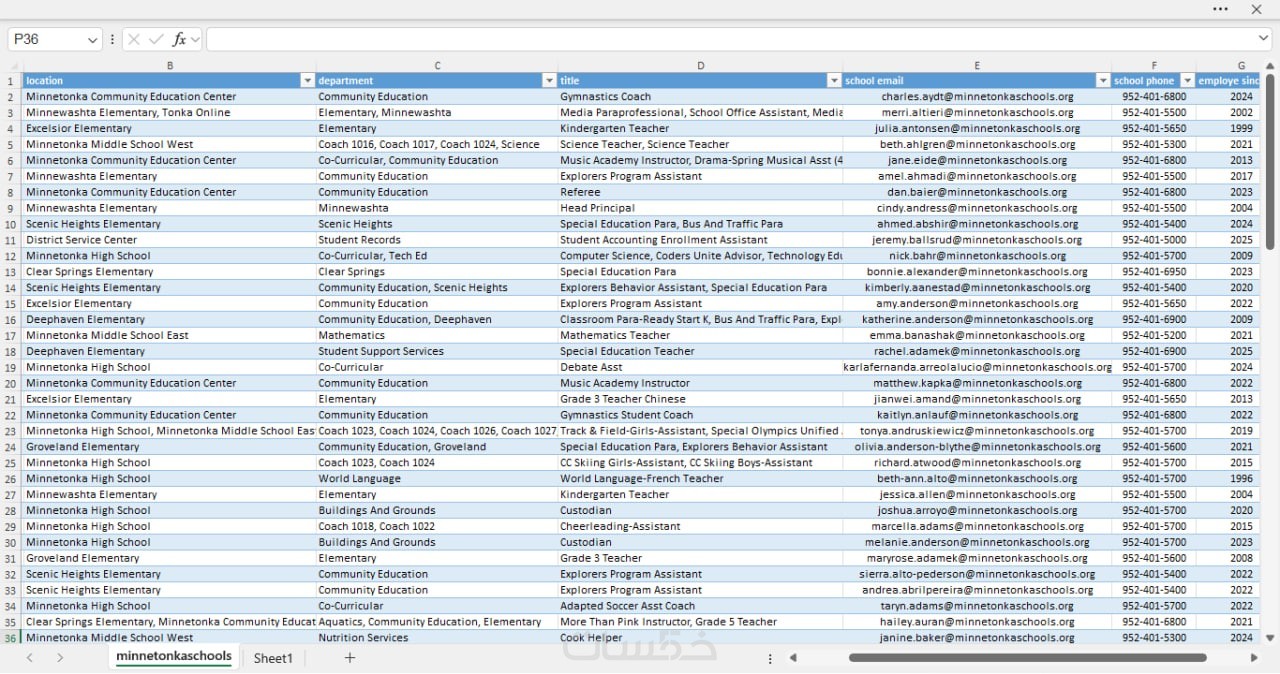Screen dimensions: 1280x674
Task: Open the function dropdown next to fx
Action: click(x=195, y=39)
